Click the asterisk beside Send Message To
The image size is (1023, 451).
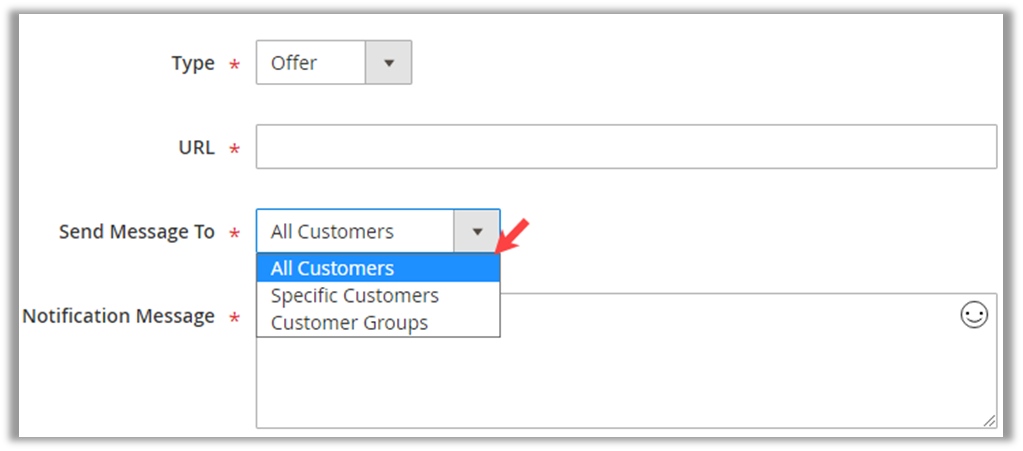pyautogui.click(x=235, y=235)
